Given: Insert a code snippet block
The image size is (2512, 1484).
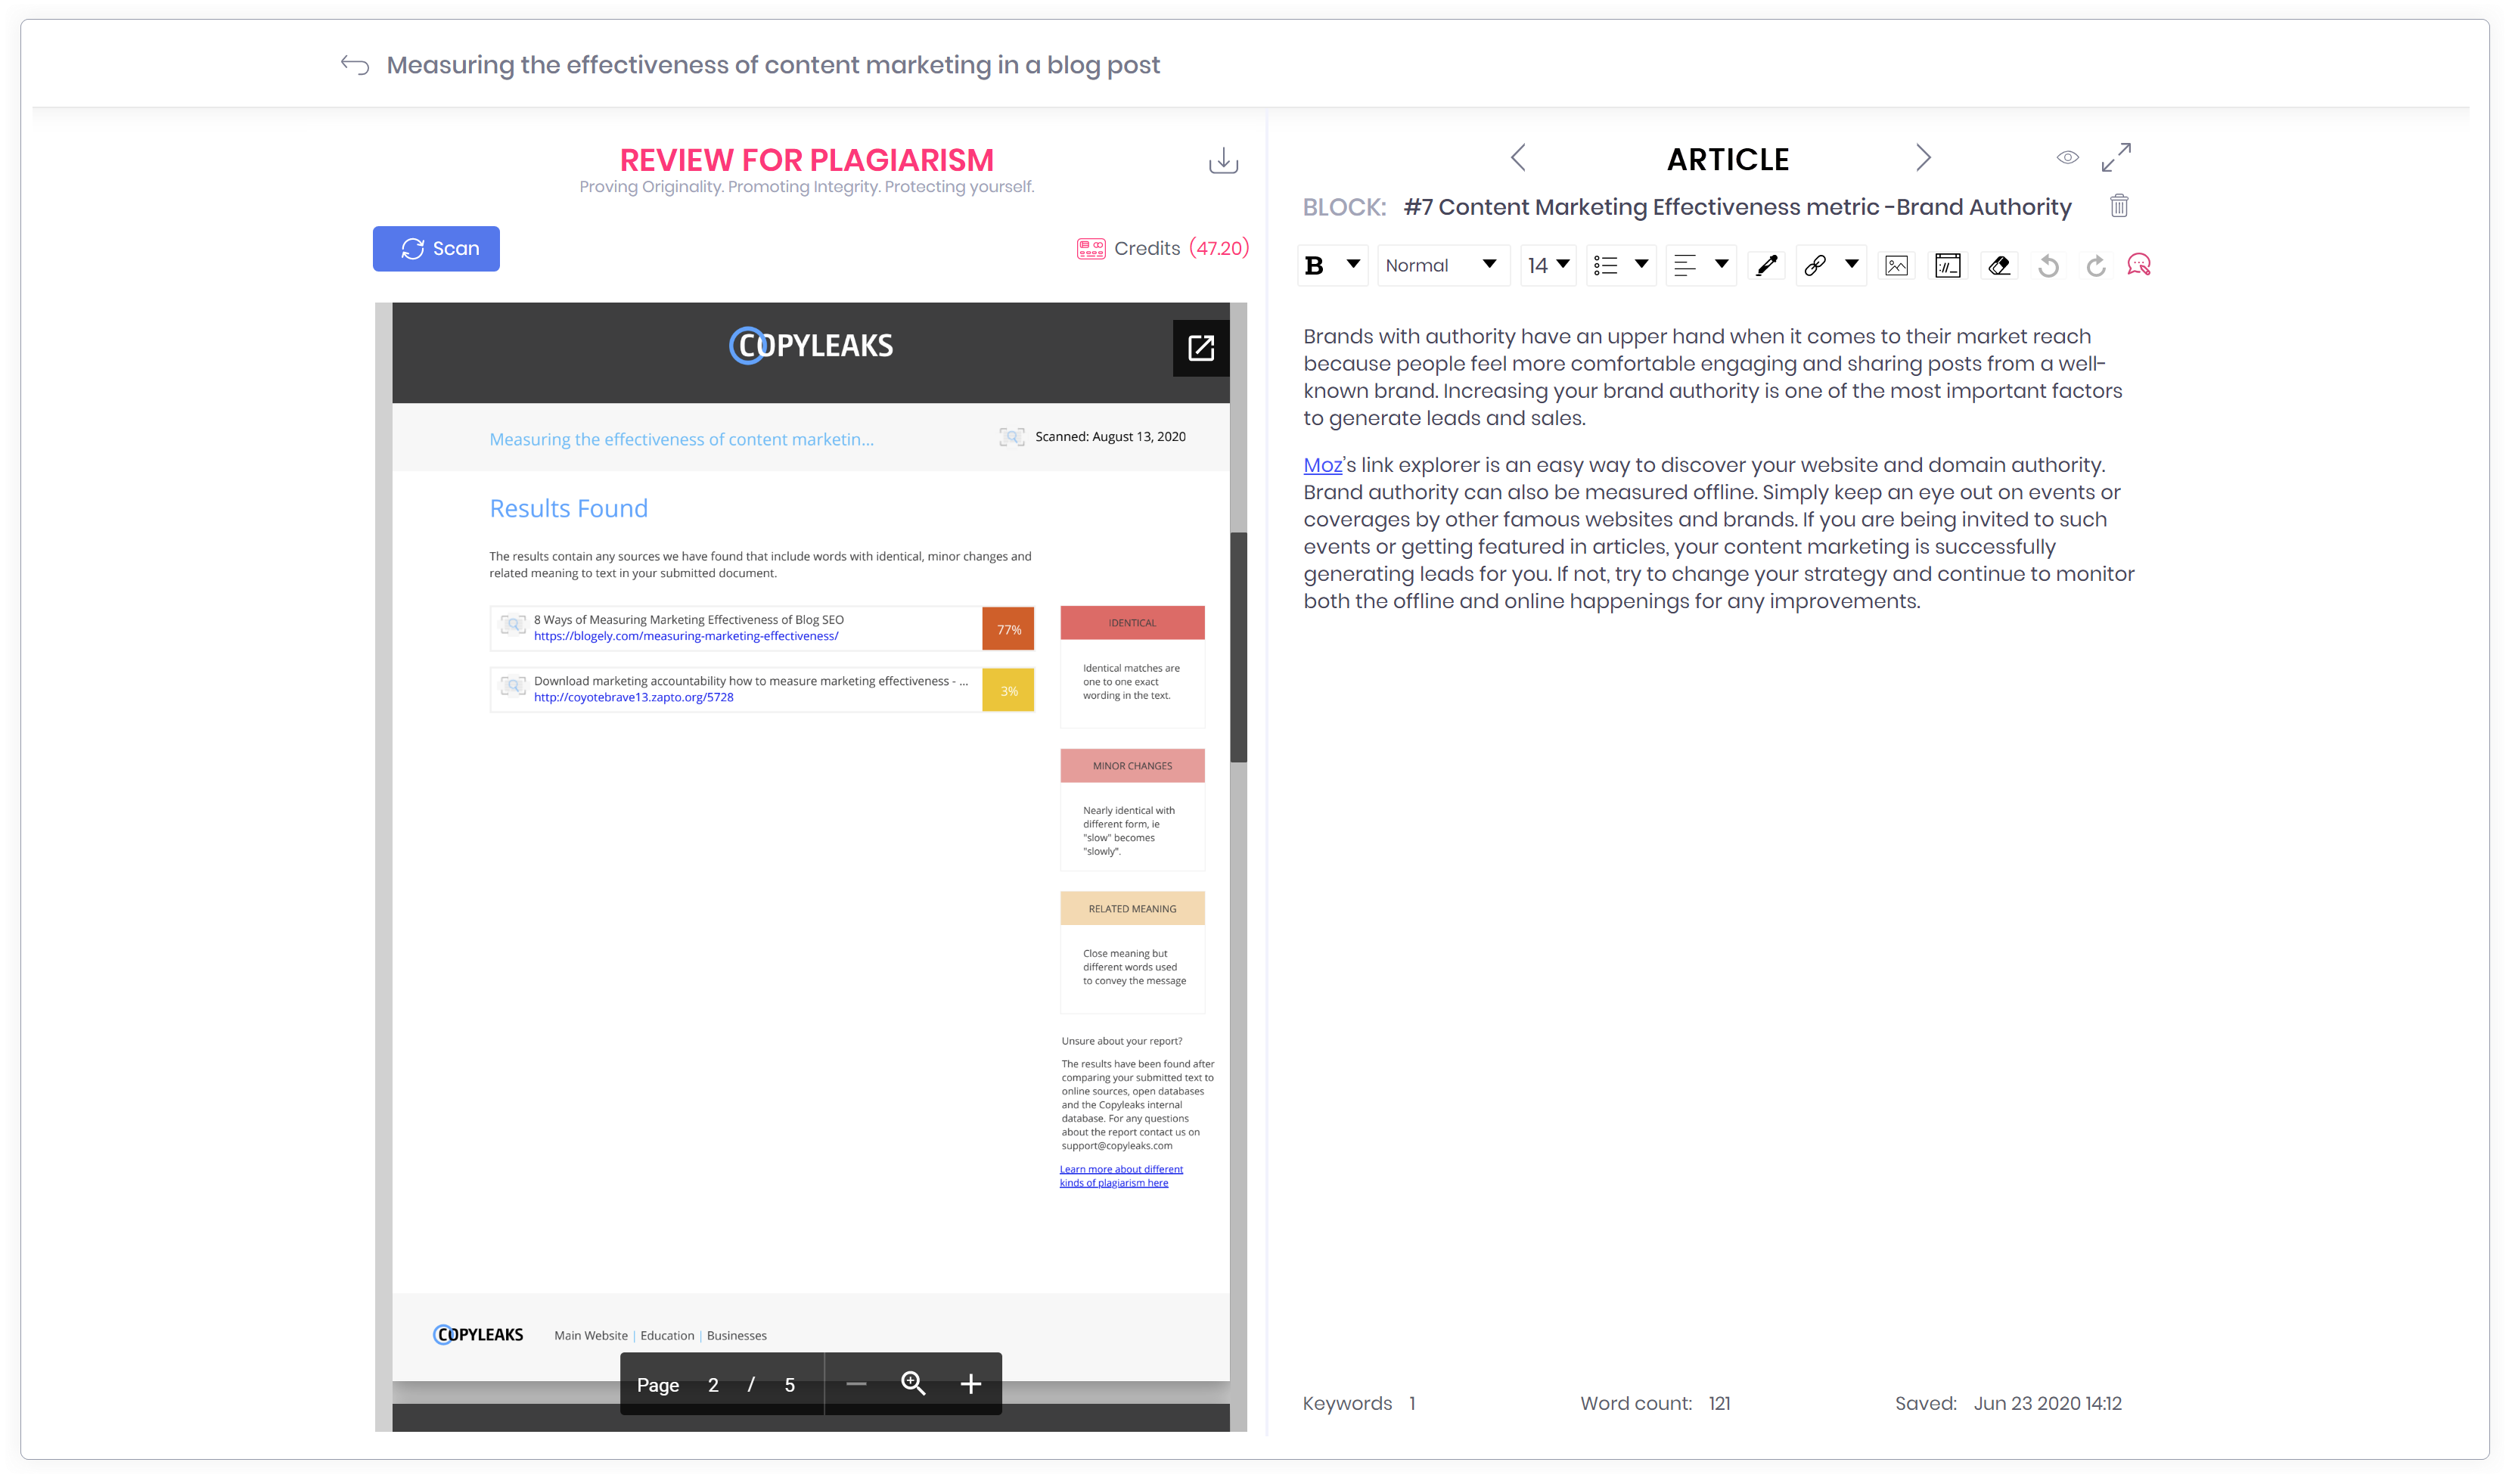Looking at the screenshot, I should click(1946, 265).
